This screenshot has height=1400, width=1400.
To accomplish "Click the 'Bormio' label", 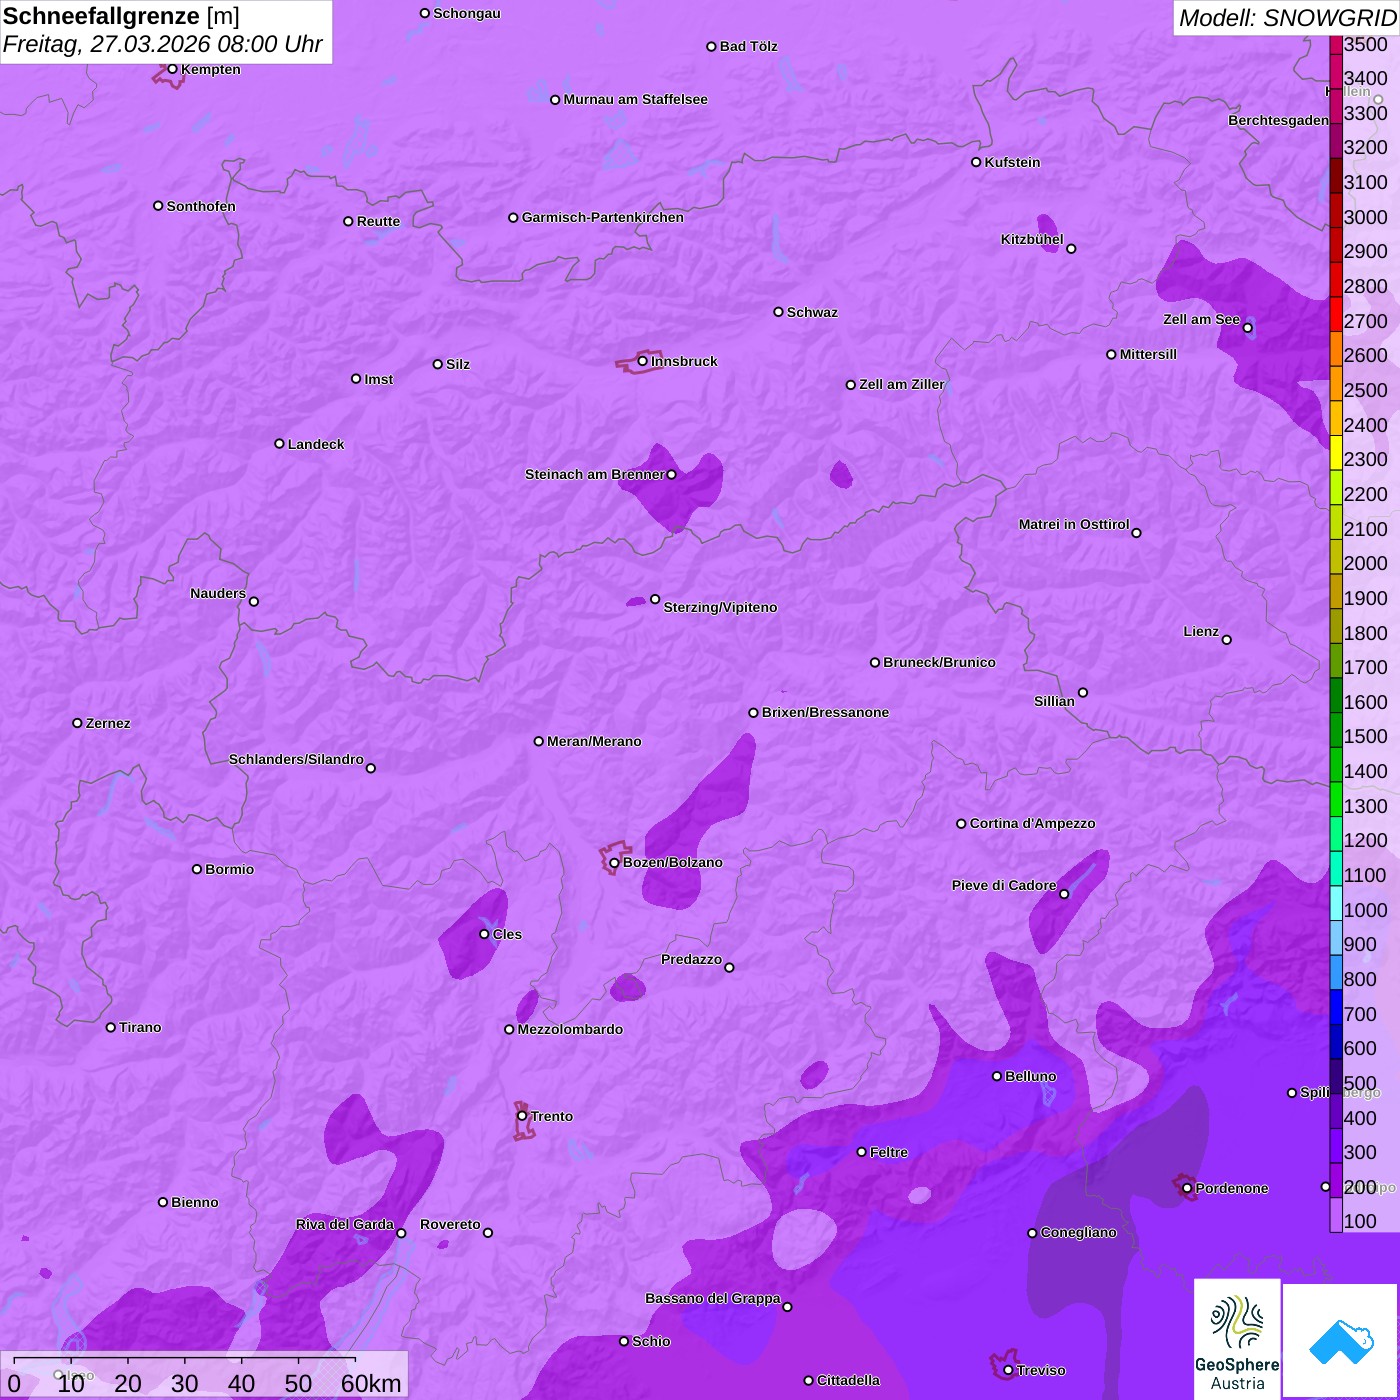I will 229,869.
